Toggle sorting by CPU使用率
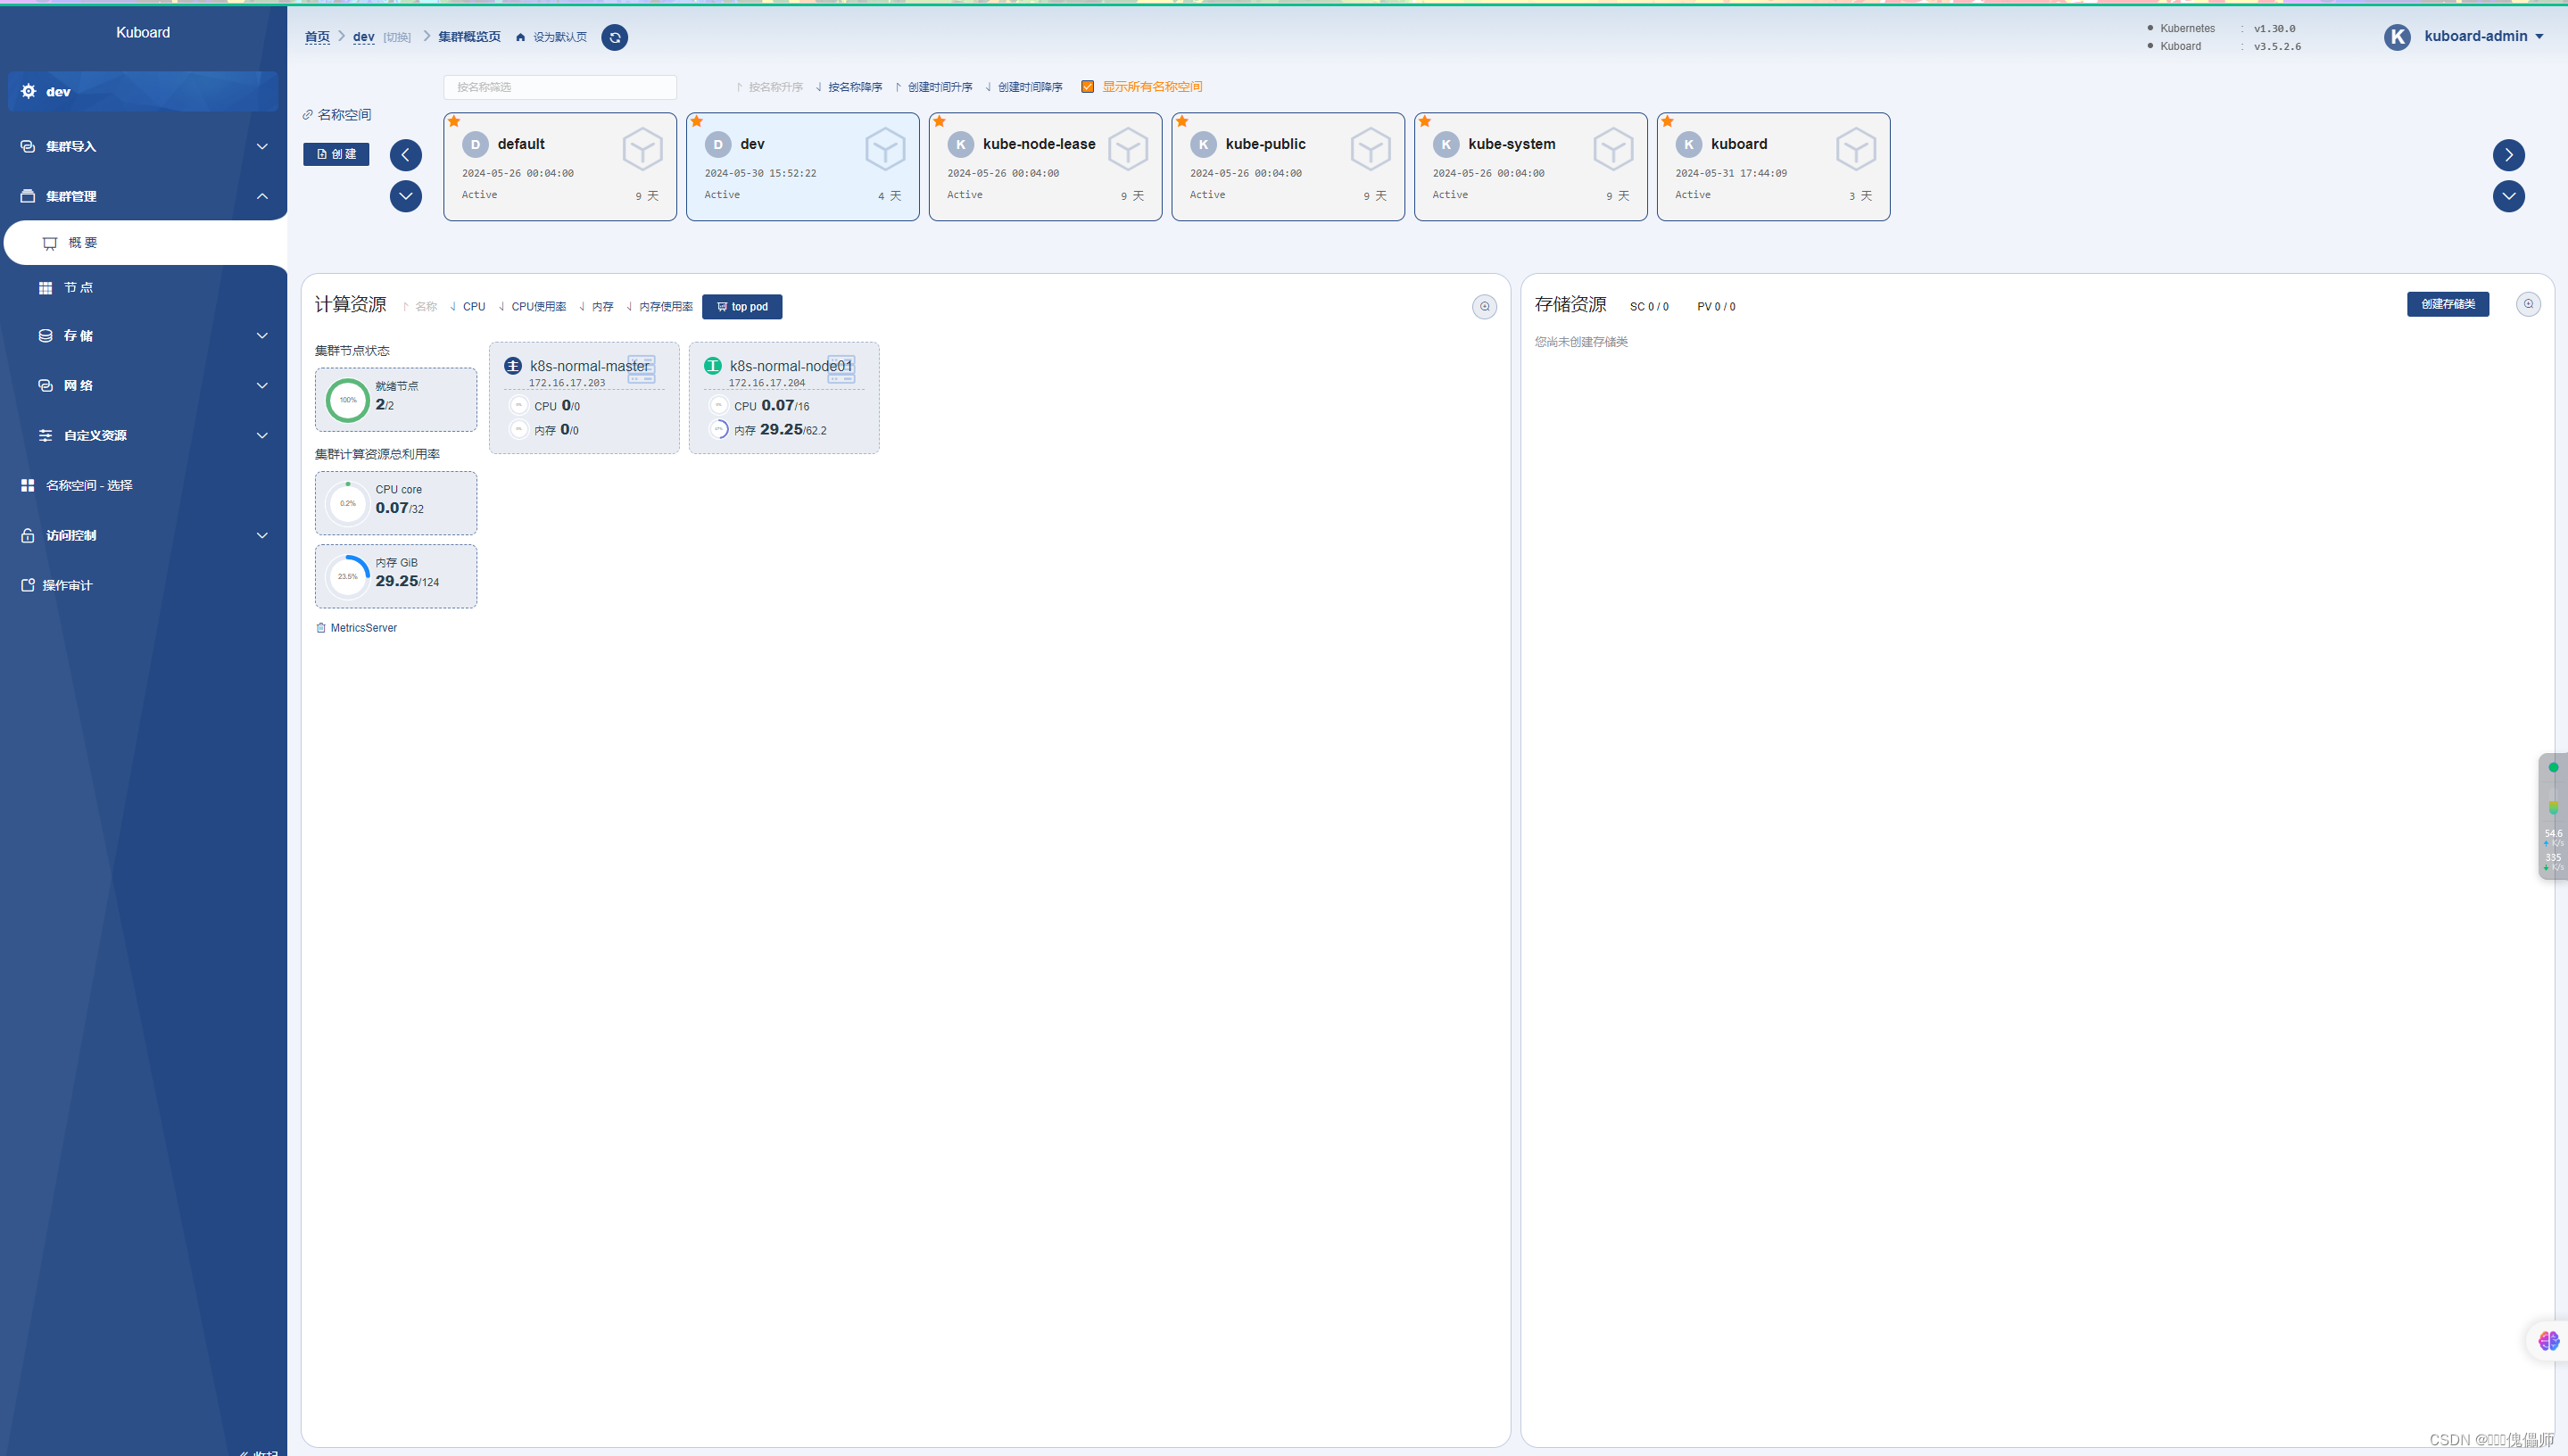 click(537, 307)
